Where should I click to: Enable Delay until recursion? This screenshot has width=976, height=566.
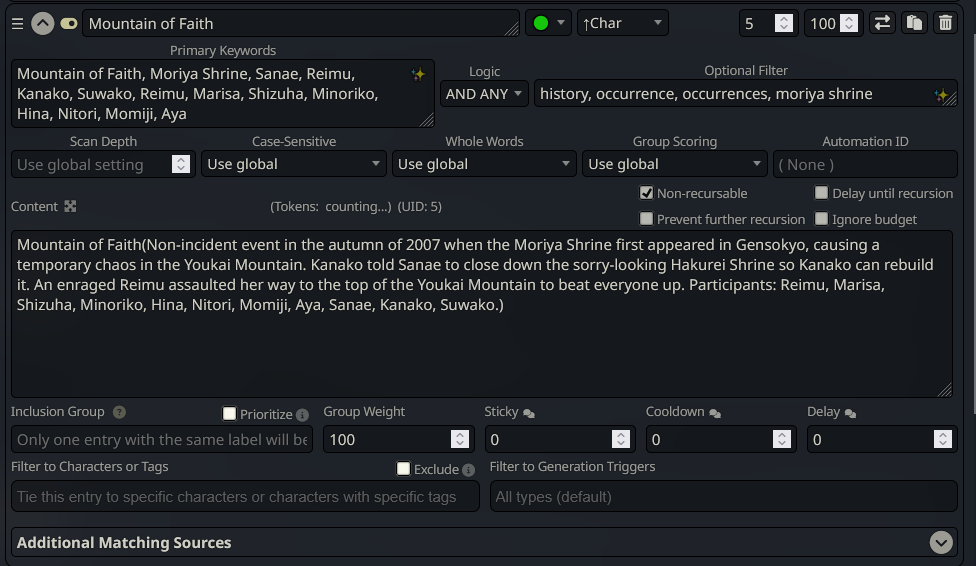coord(822,193)
